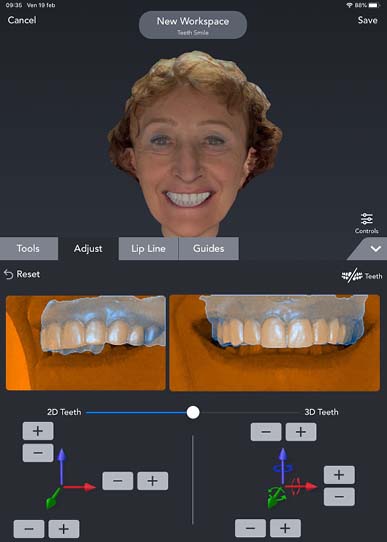This screenshot has height=542, width=387.
Task: Click minus below green rotation arrow
Action: tap(251, 528)
